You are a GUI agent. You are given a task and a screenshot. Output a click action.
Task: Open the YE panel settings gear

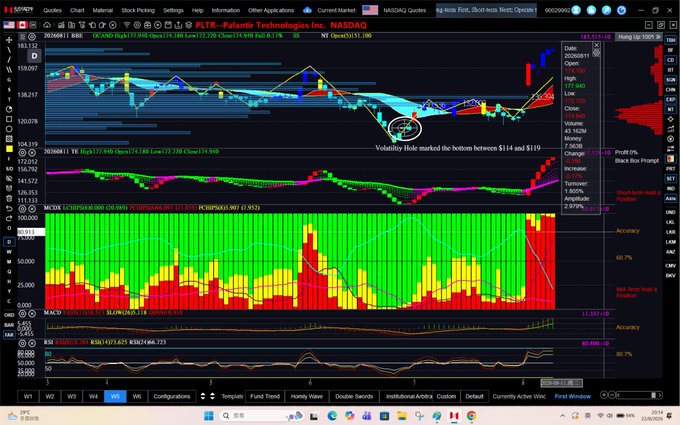pos(23,153)
